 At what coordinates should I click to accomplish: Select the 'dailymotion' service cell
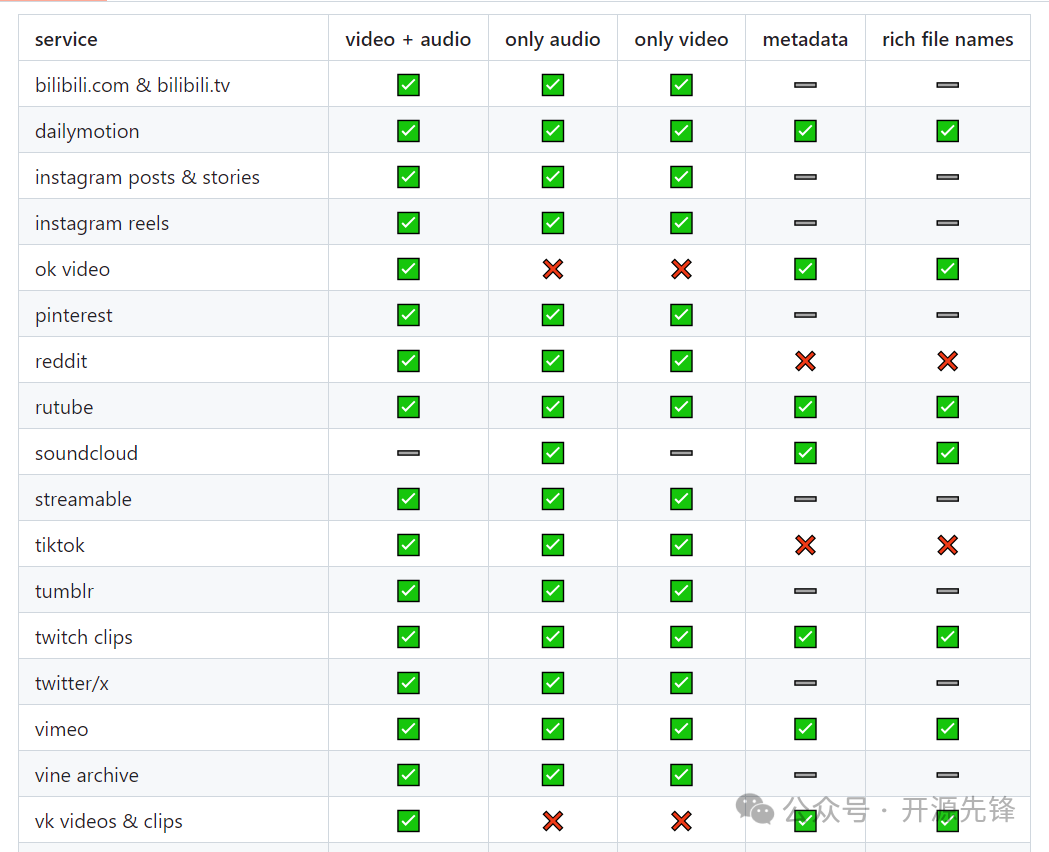click(173, 130)
